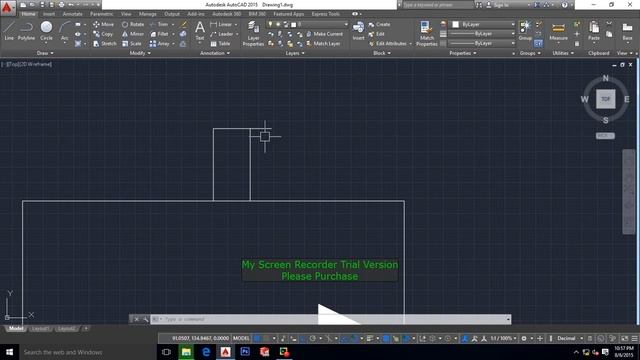
Task: Click the Rotate tool
Action: point(133,24)
